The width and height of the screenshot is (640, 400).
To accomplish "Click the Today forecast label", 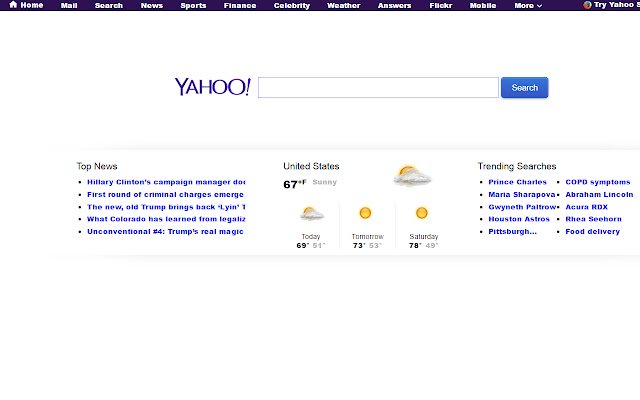I will point(311,237).
